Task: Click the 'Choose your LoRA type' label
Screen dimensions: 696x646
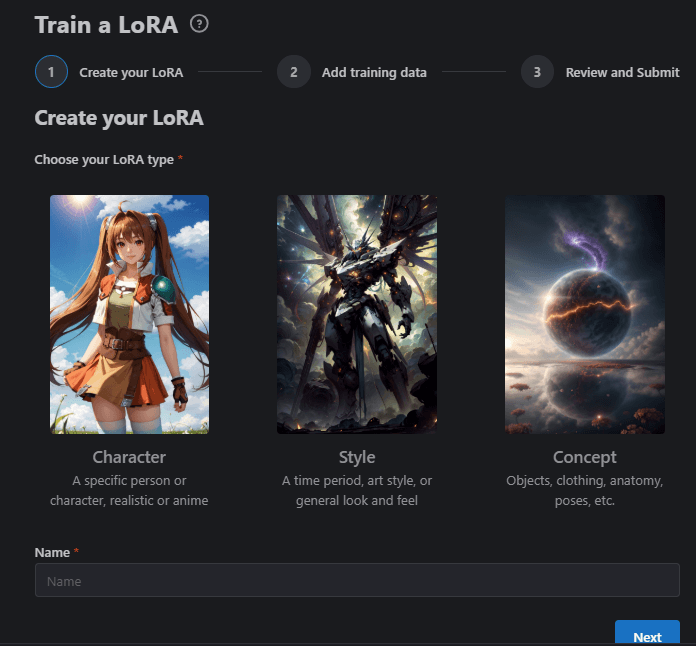Action: pyautogui.click(x=104, y=159)
